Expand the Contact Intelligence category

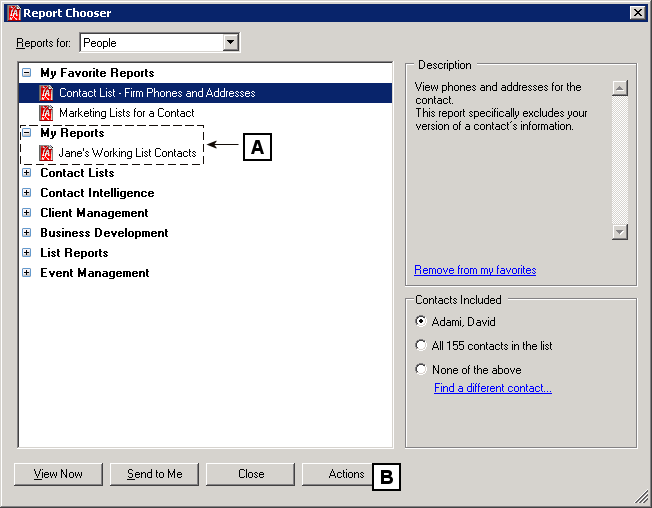[x=27, y=192]
